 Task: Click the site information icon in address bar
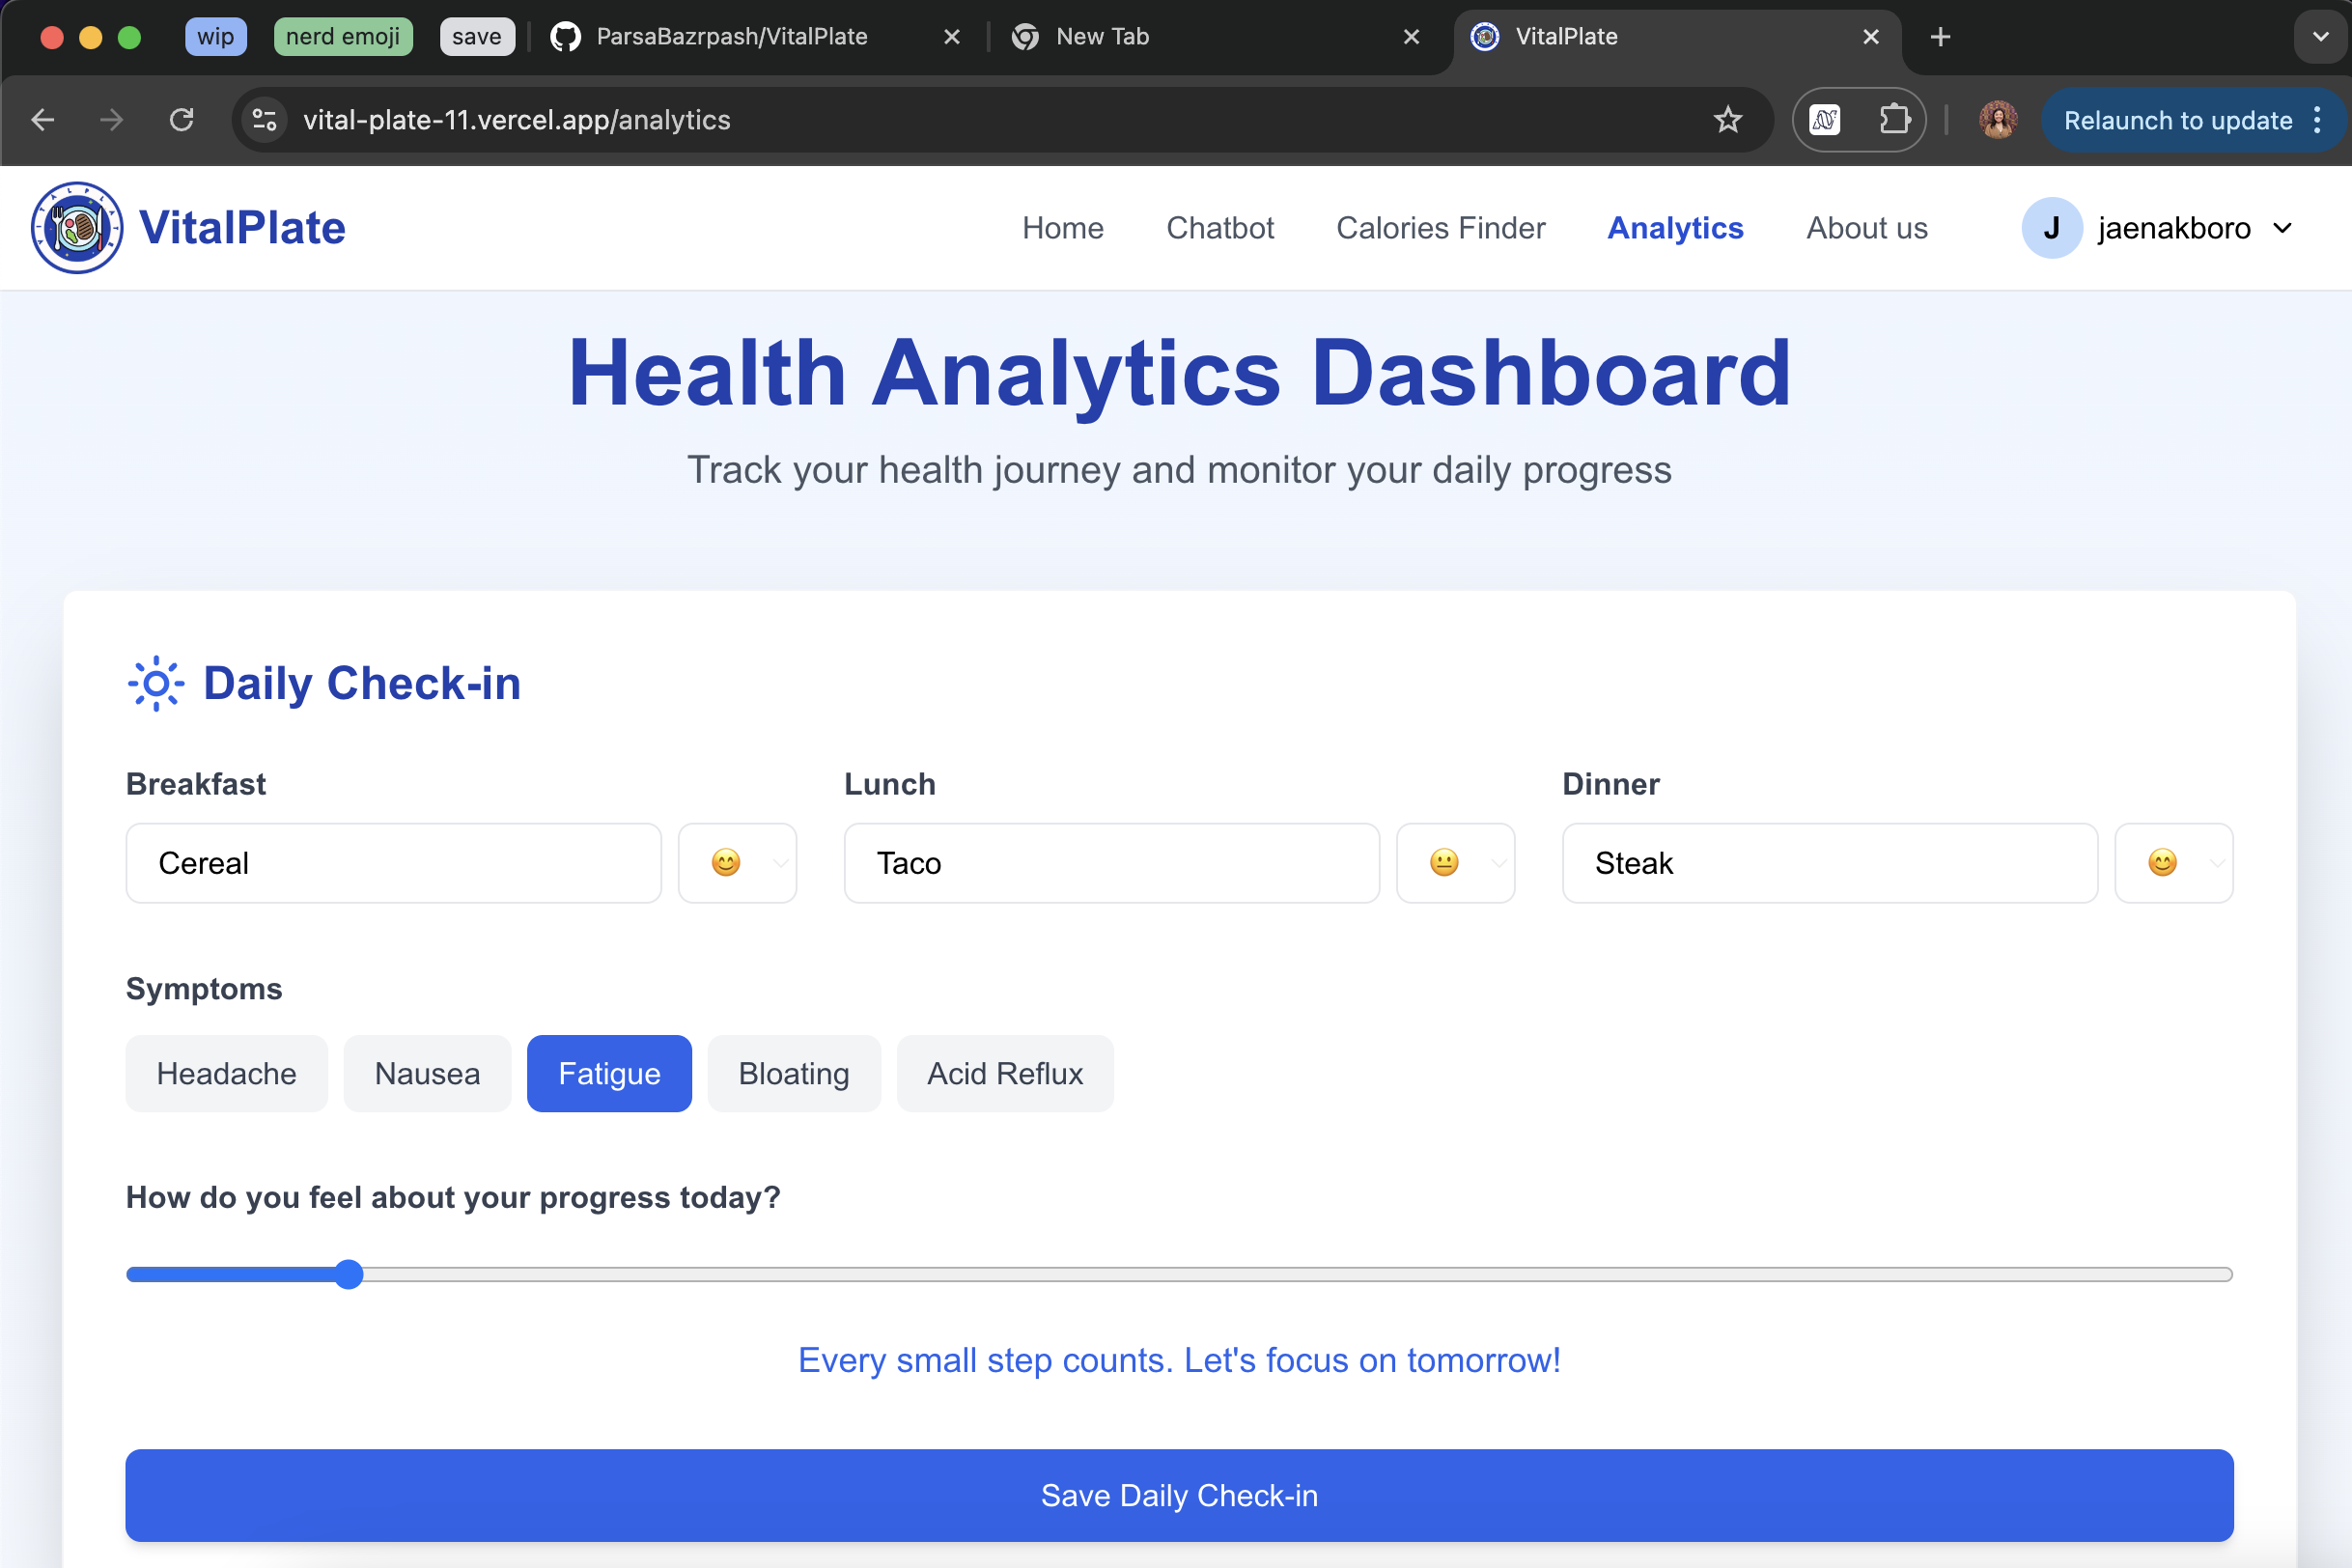(x=265, y=120)
